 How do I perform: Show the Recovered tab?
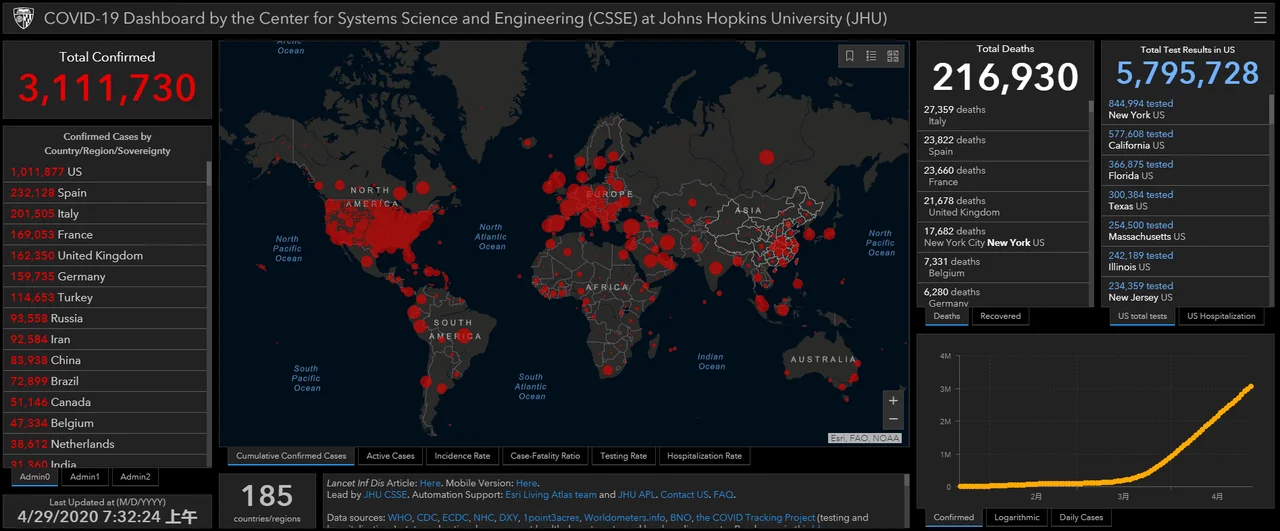pos(1000,316)
